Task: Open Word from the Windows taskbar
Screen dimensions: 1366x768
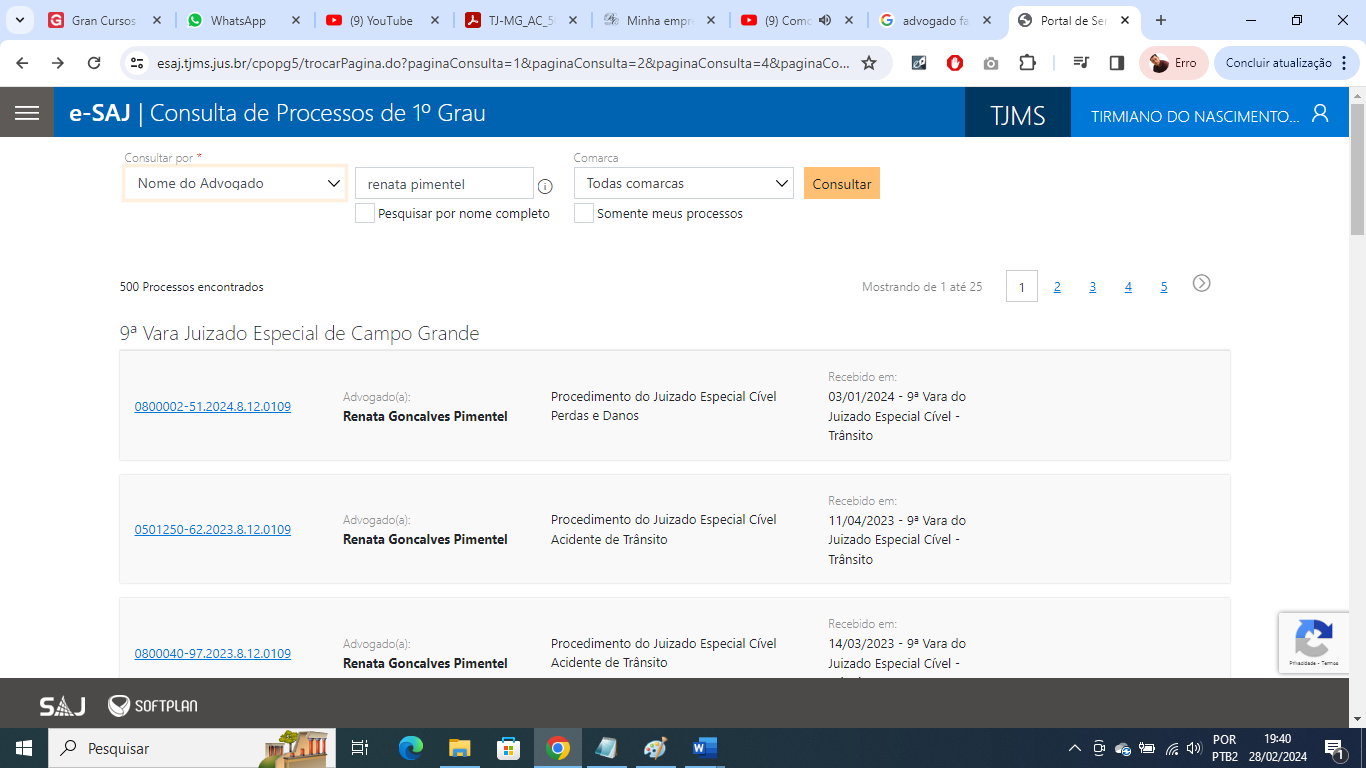Action: (705, 748)
